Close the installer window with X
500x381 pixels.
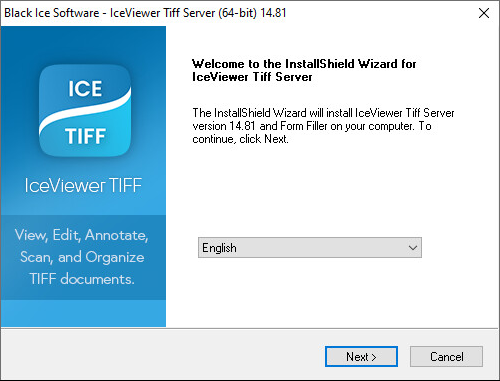point(484,13)
